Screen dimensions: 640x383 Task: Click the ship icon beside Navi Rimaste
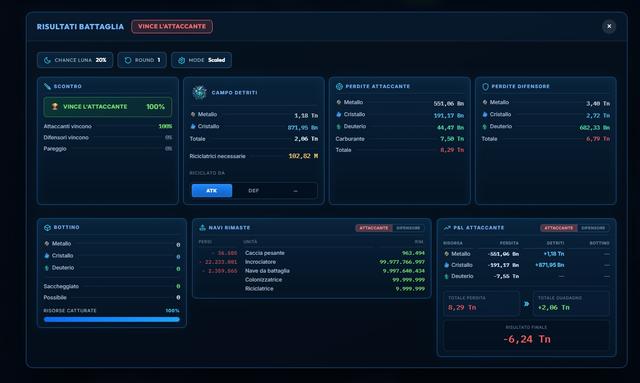click(x=202, y=227)
